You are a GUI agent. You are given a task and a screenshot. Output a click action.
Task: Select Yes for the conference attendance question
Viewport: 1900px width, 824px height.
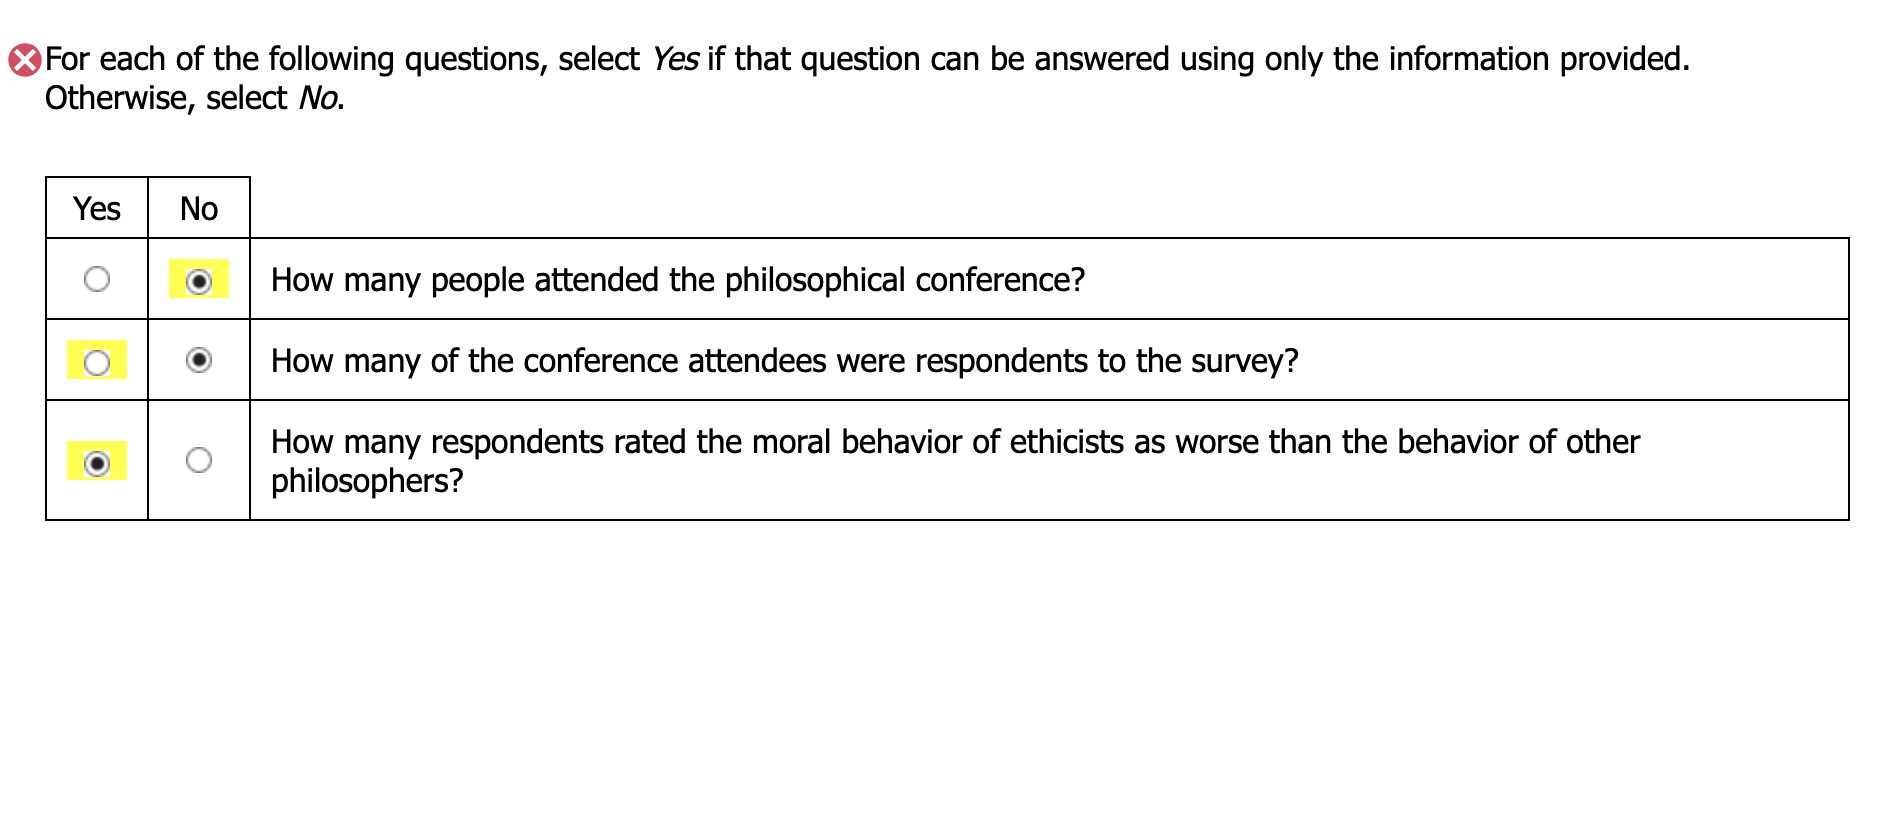coord(97,279)
